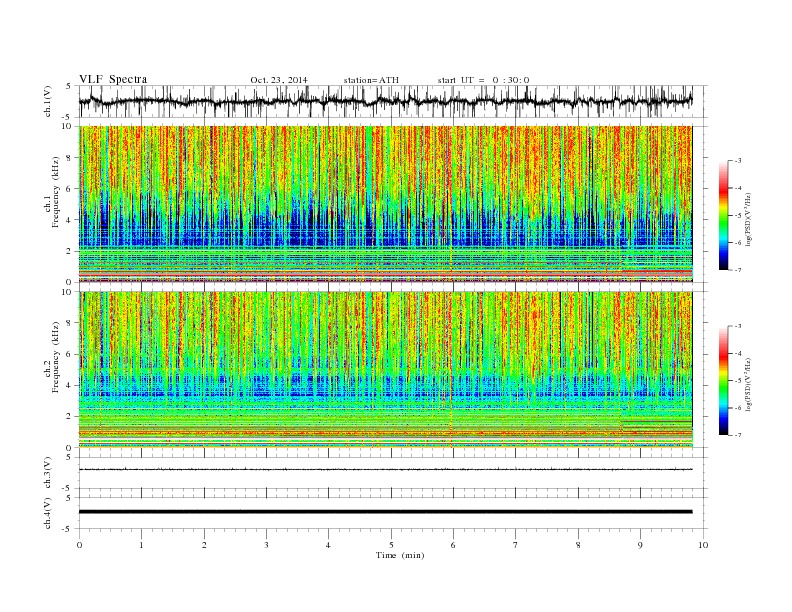This screenshot has width=792, height=612.
Task: Click the ch.1 color scale bar
Action: [724, 215]
